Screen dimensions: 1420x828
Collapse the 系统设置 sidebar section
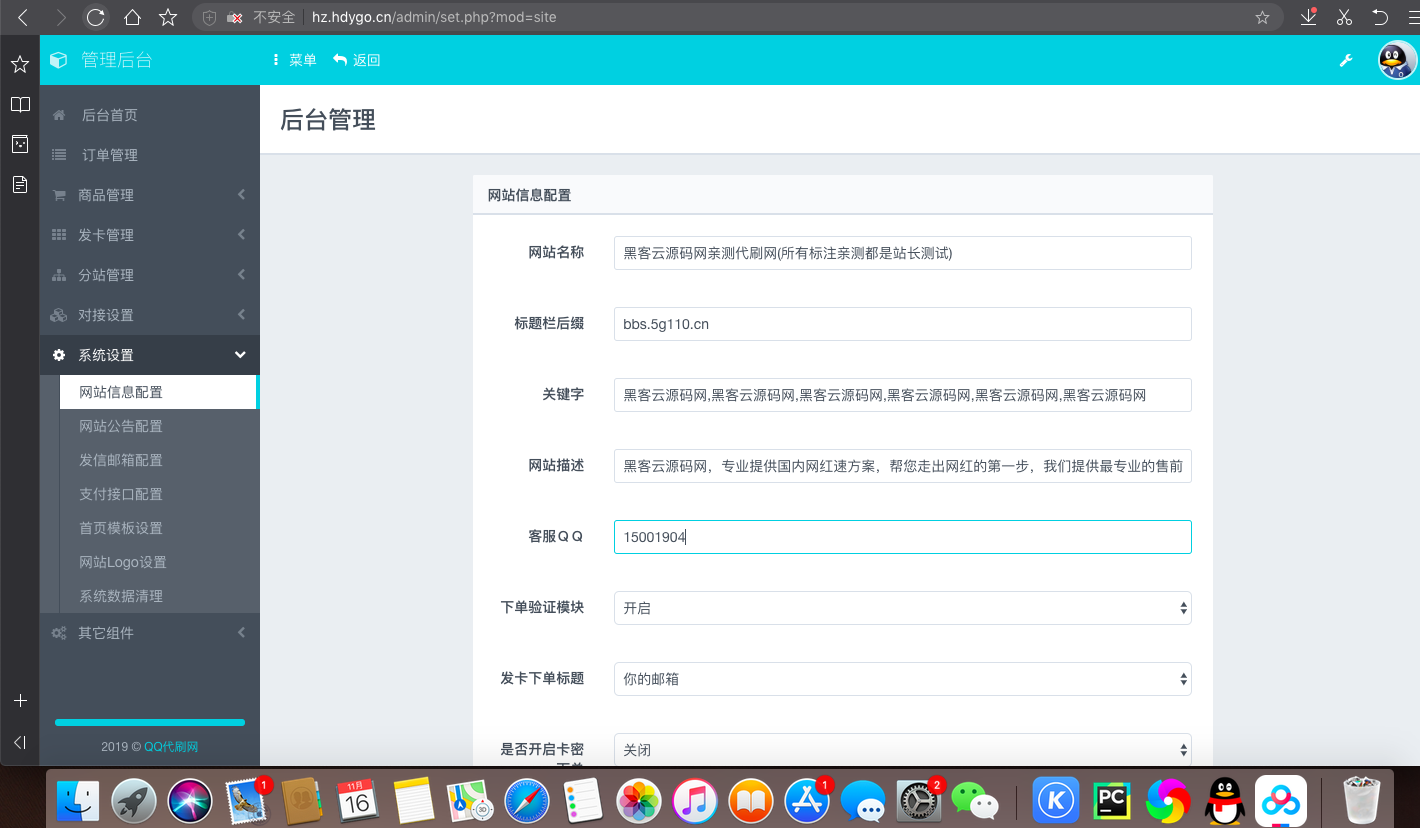tap(150, 355)
